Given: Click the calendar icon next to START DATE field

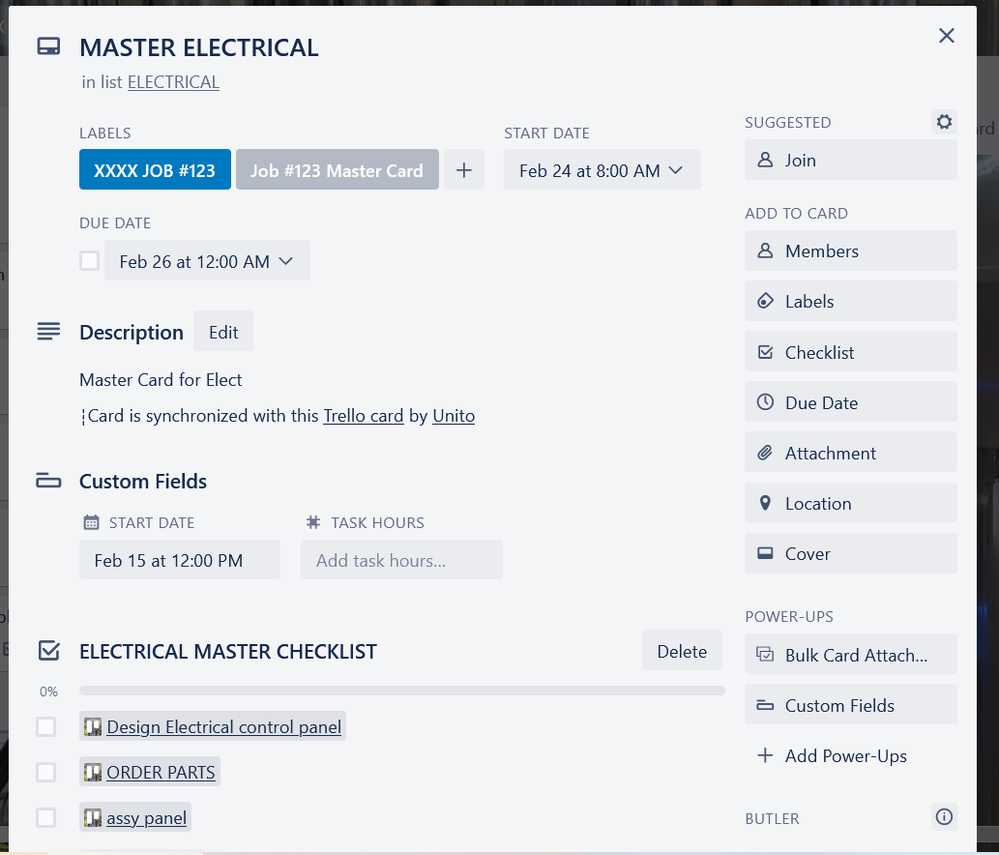Looking at the screenshot, I should tap(91, 522).
